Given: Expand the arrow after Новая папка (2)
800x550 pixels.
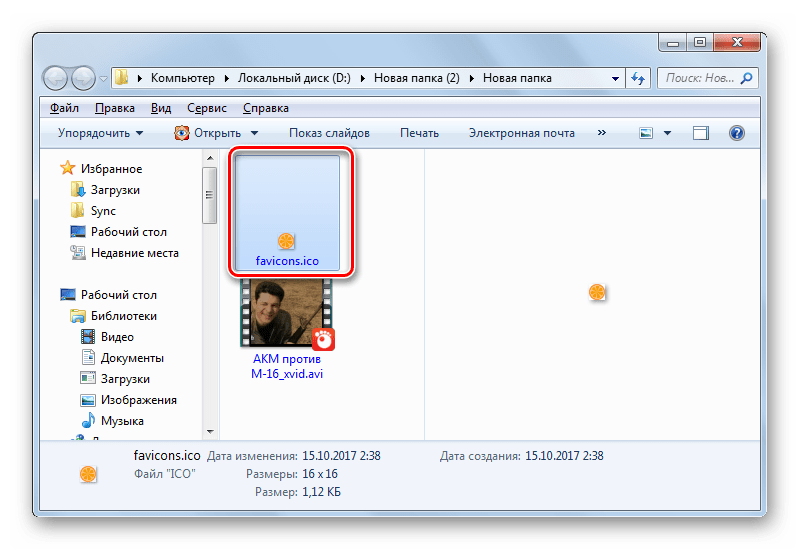Looking at the screenshot, I should click(471, 79).
